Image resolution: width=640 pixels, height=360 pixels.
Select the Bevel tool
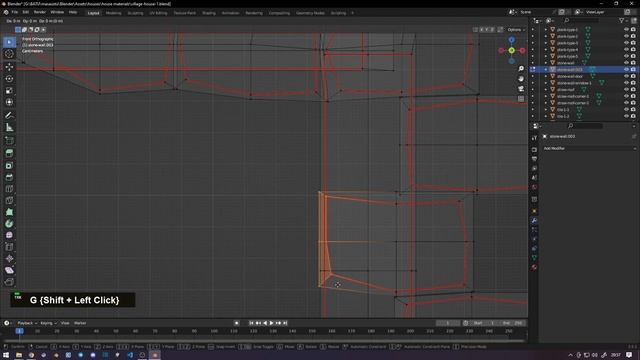point(9,177)
